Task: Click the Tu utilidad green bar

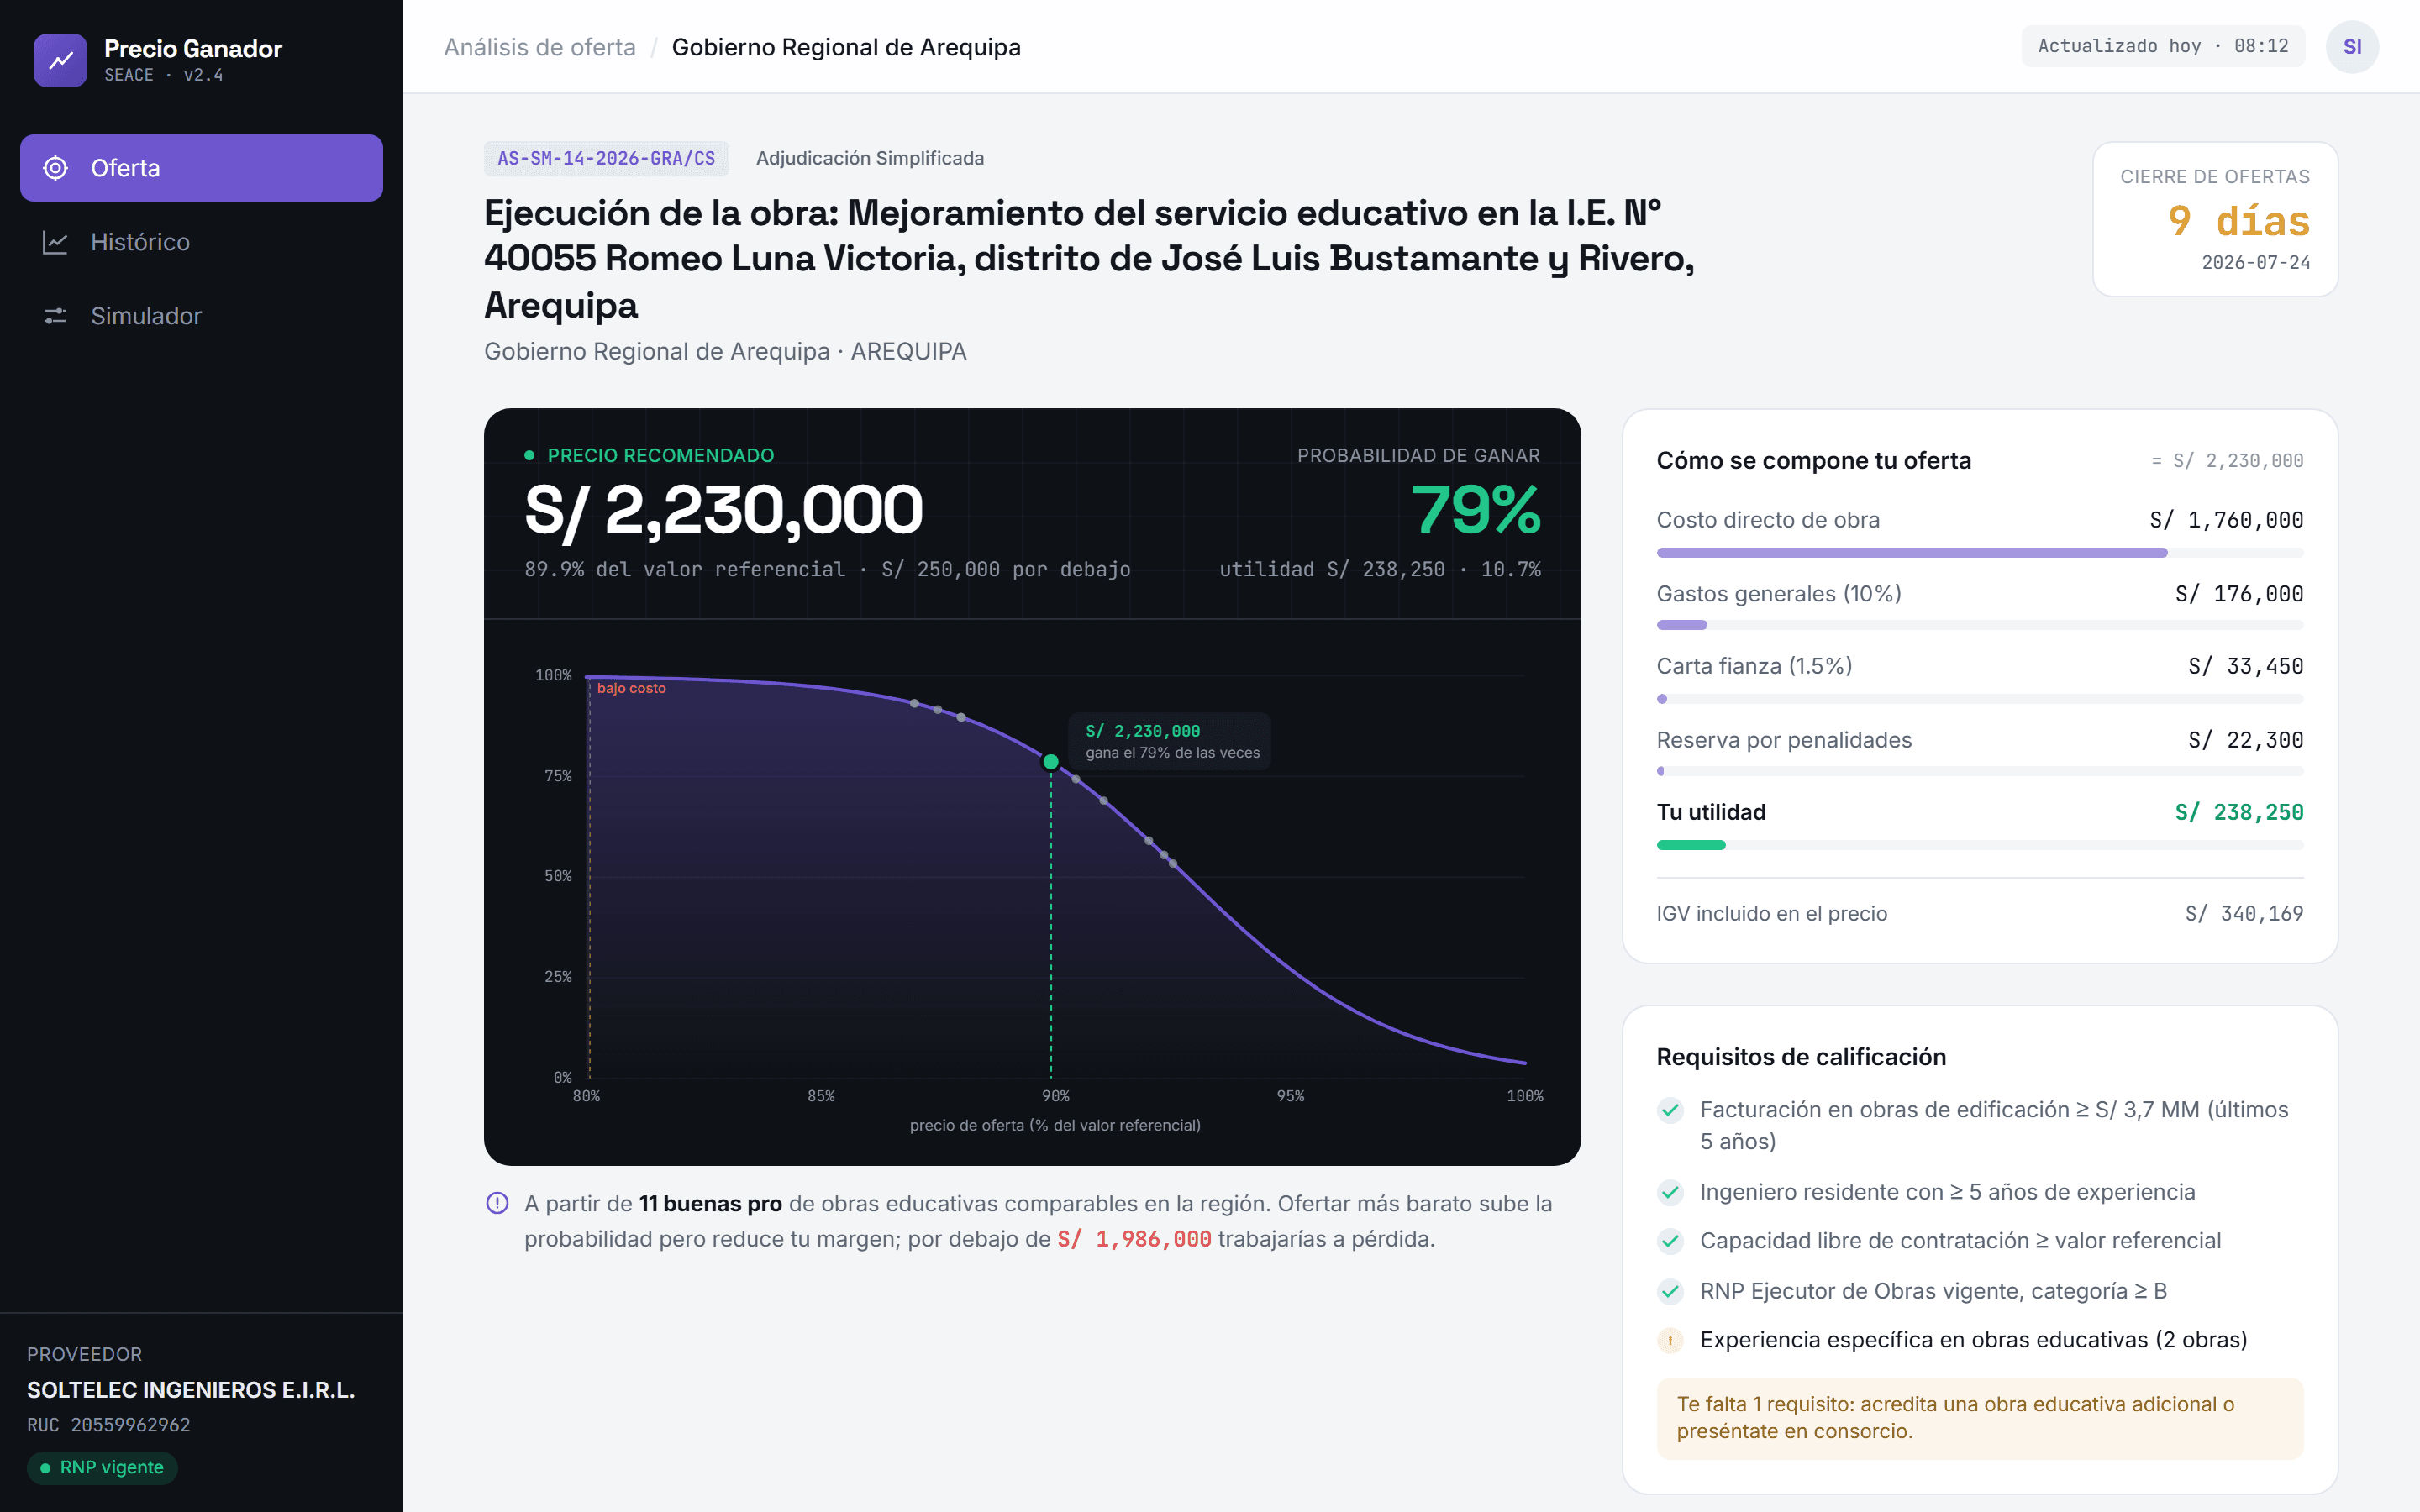Action: (x=1691, y=845)
